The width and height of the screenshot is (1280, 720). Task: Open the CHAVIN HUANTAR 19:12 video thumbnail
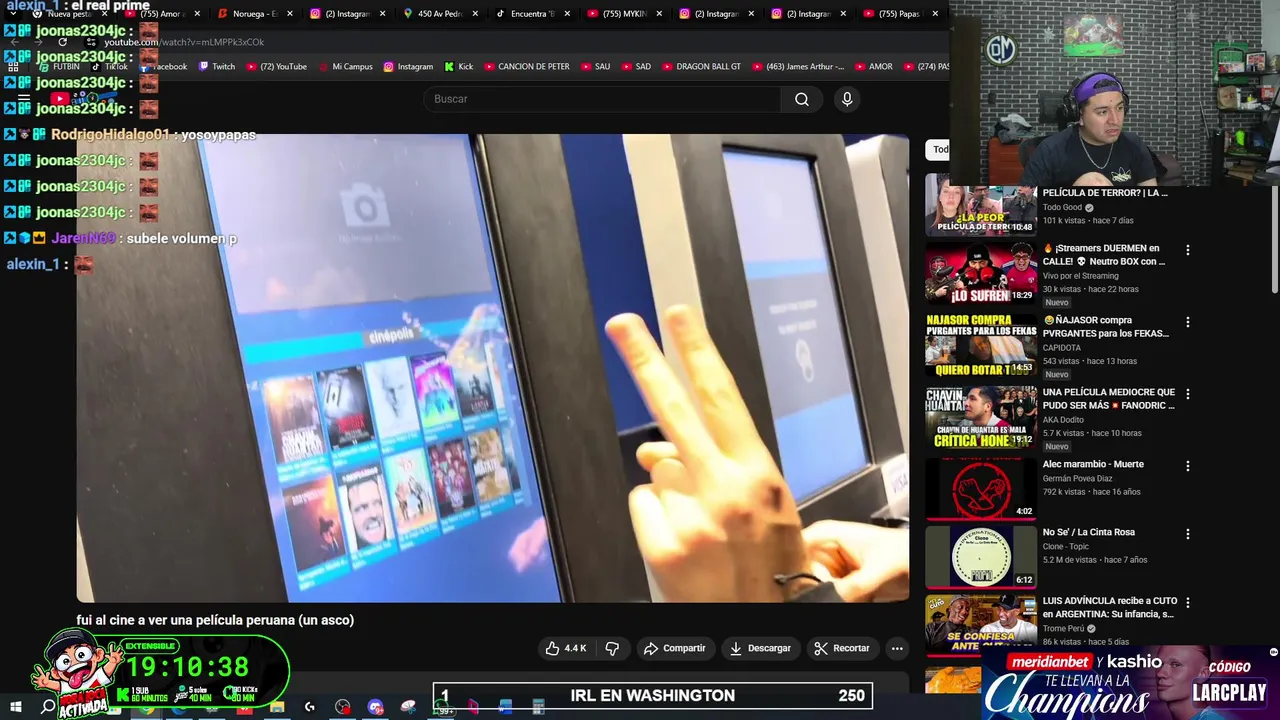point(981,417)
